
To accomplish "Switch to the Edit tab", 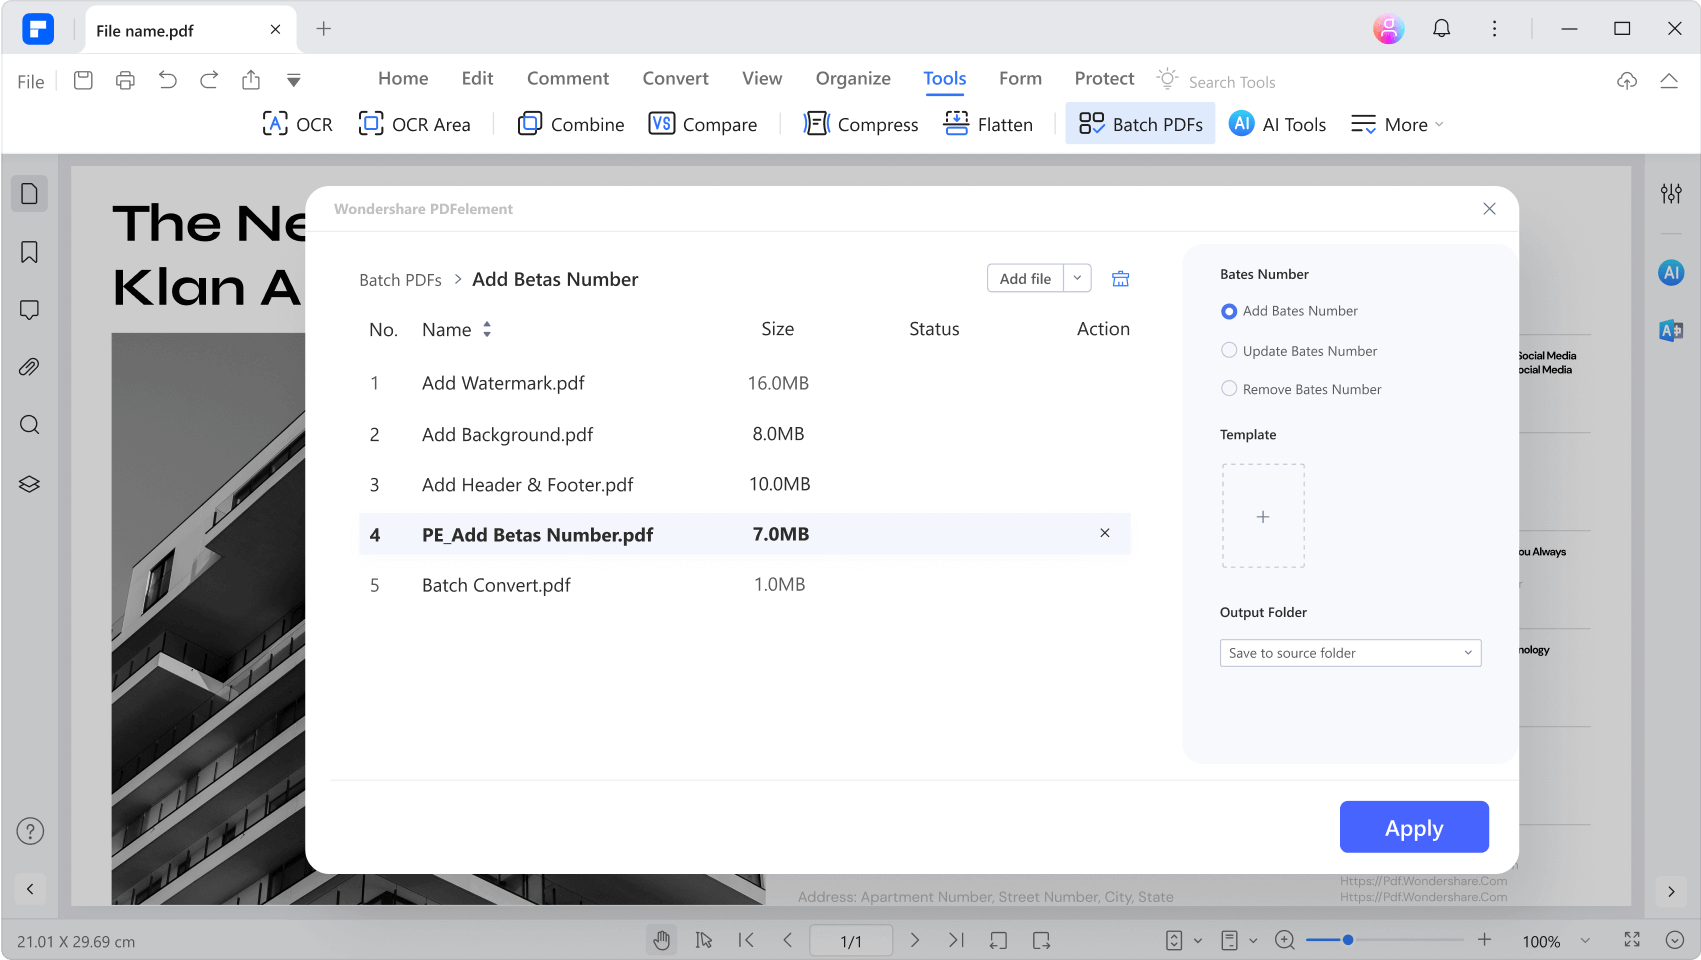I will pyautogui.click(x=477, y=79).
